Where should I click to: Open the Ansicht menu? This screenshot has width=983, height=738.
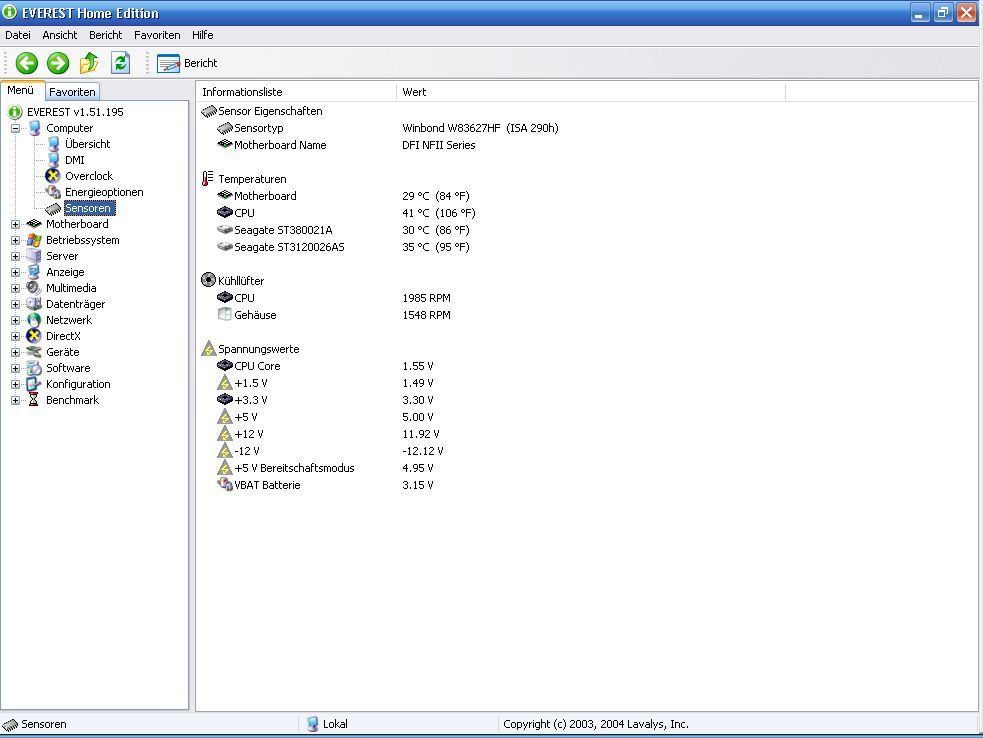coord(60,35)
